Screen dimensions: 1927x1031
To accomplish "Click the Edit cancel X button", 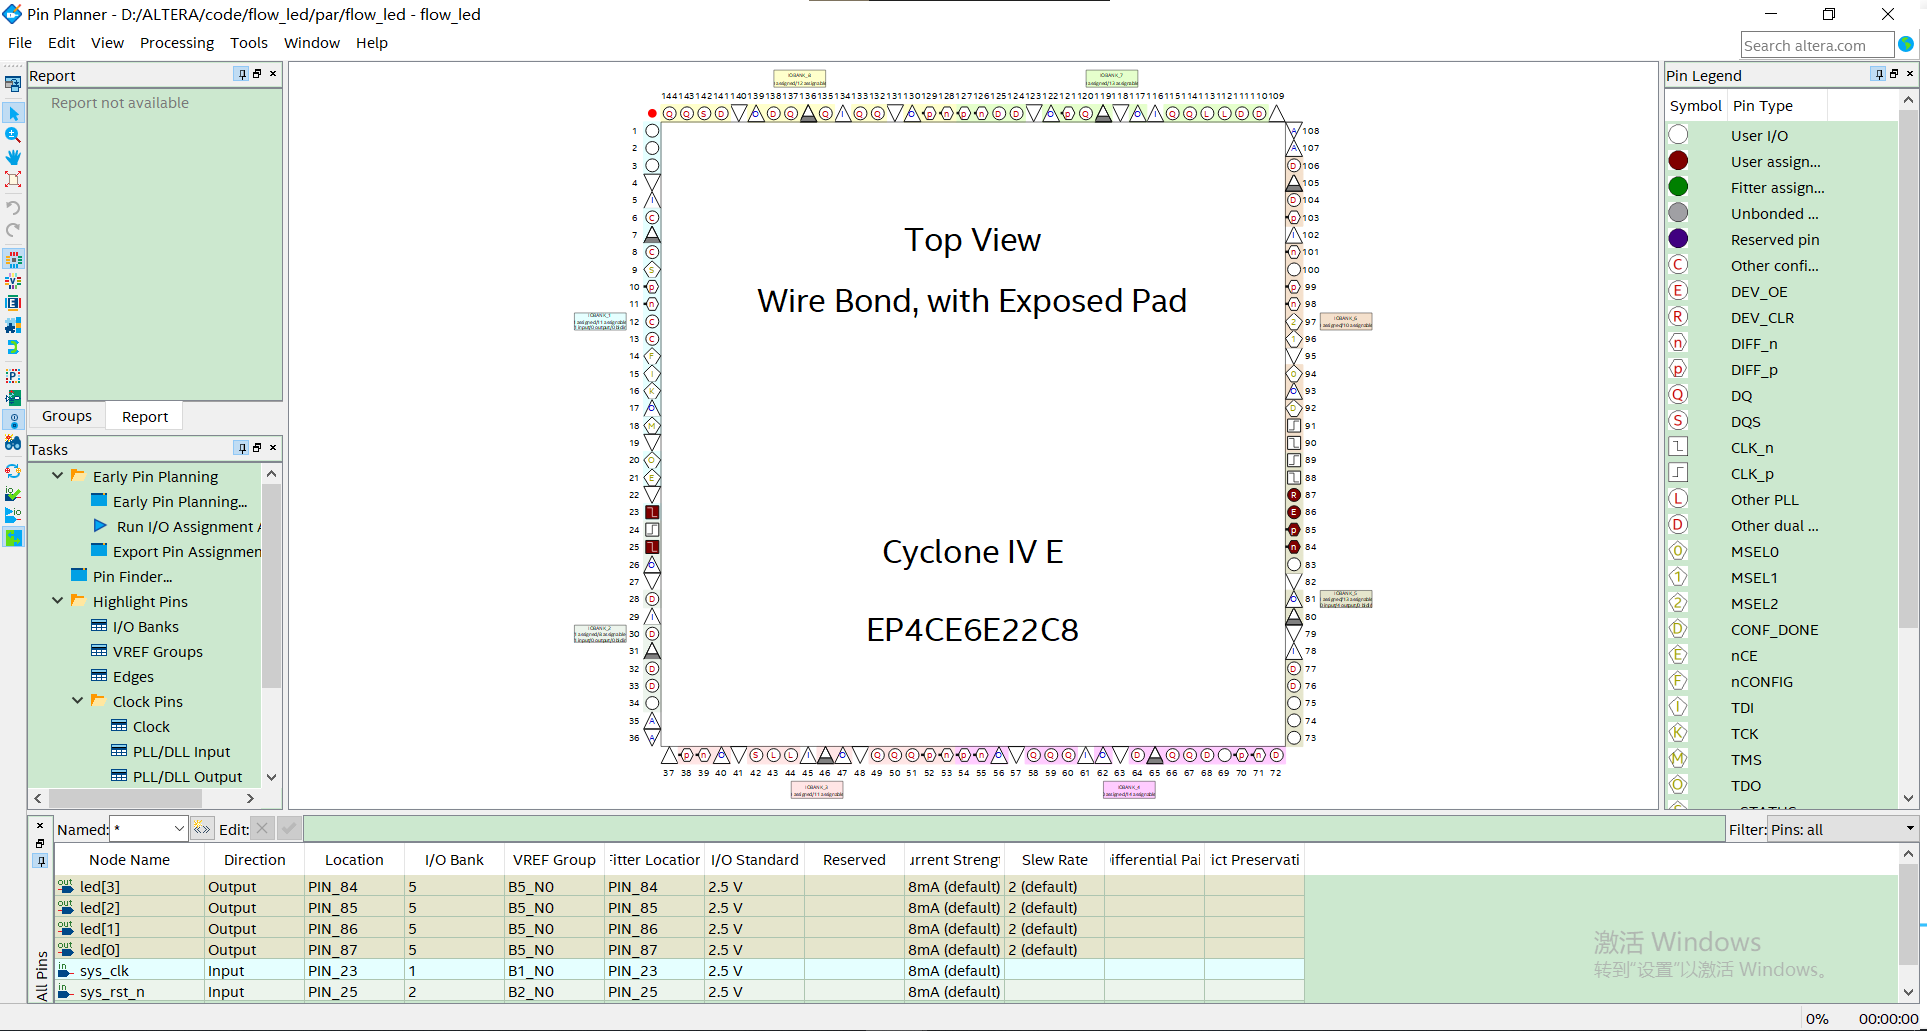I will pos(262,828).
